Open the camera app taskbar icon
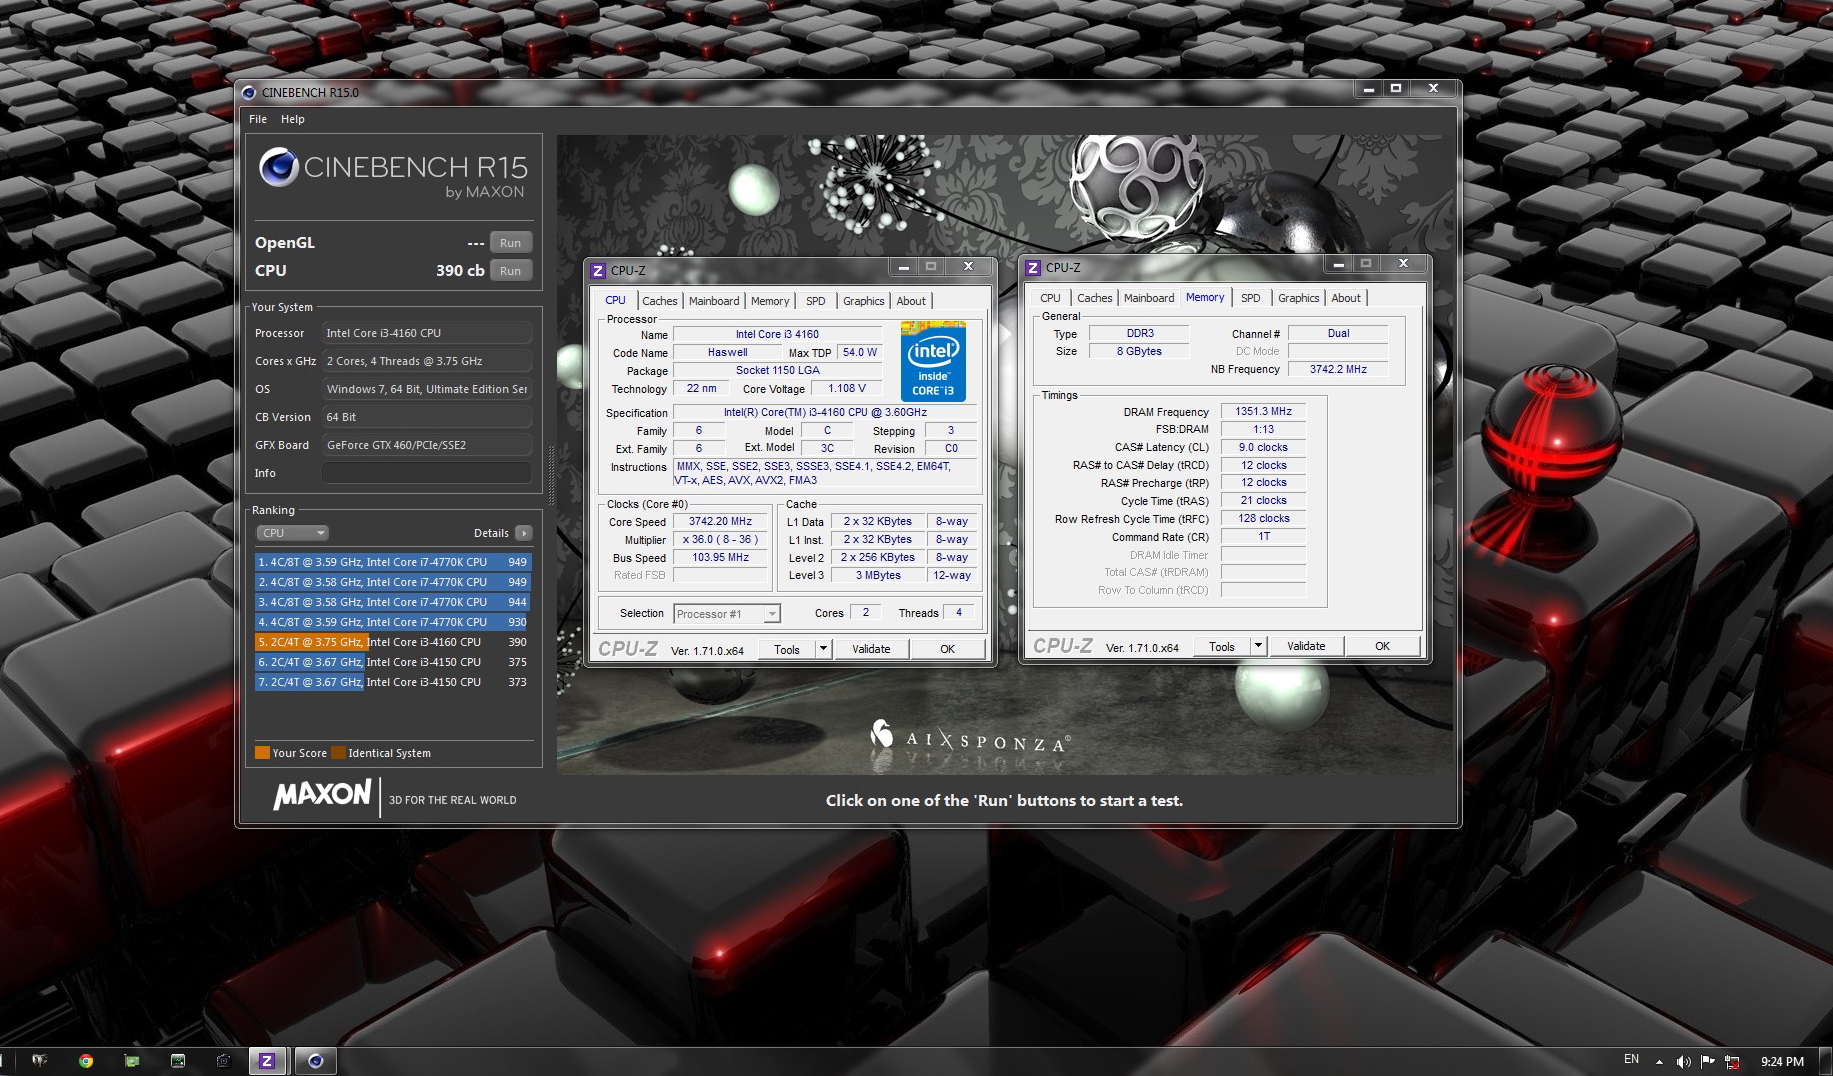The height and width of the screenshot is (1076, 1833). coord(223,1061)
